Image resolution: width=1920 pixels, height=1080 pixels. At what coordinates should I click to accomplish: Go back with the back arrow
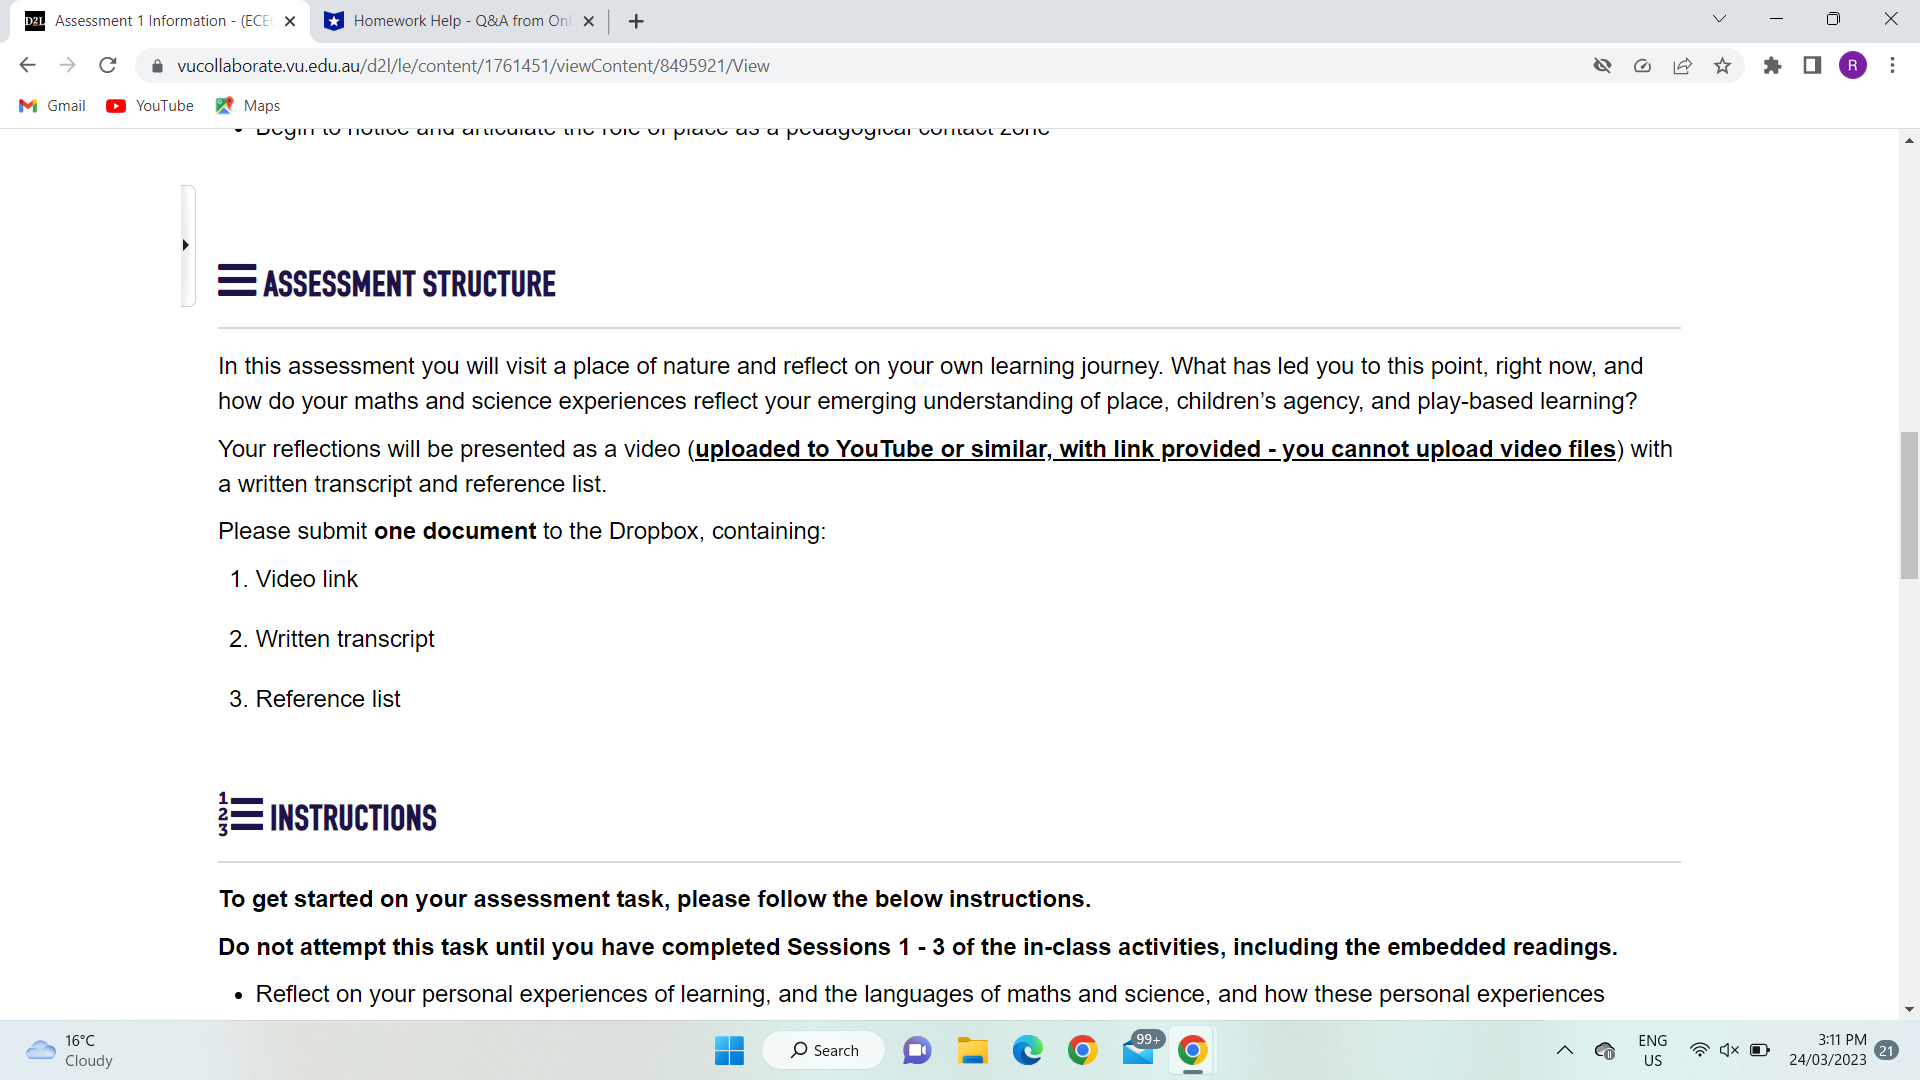click(27, 66)
